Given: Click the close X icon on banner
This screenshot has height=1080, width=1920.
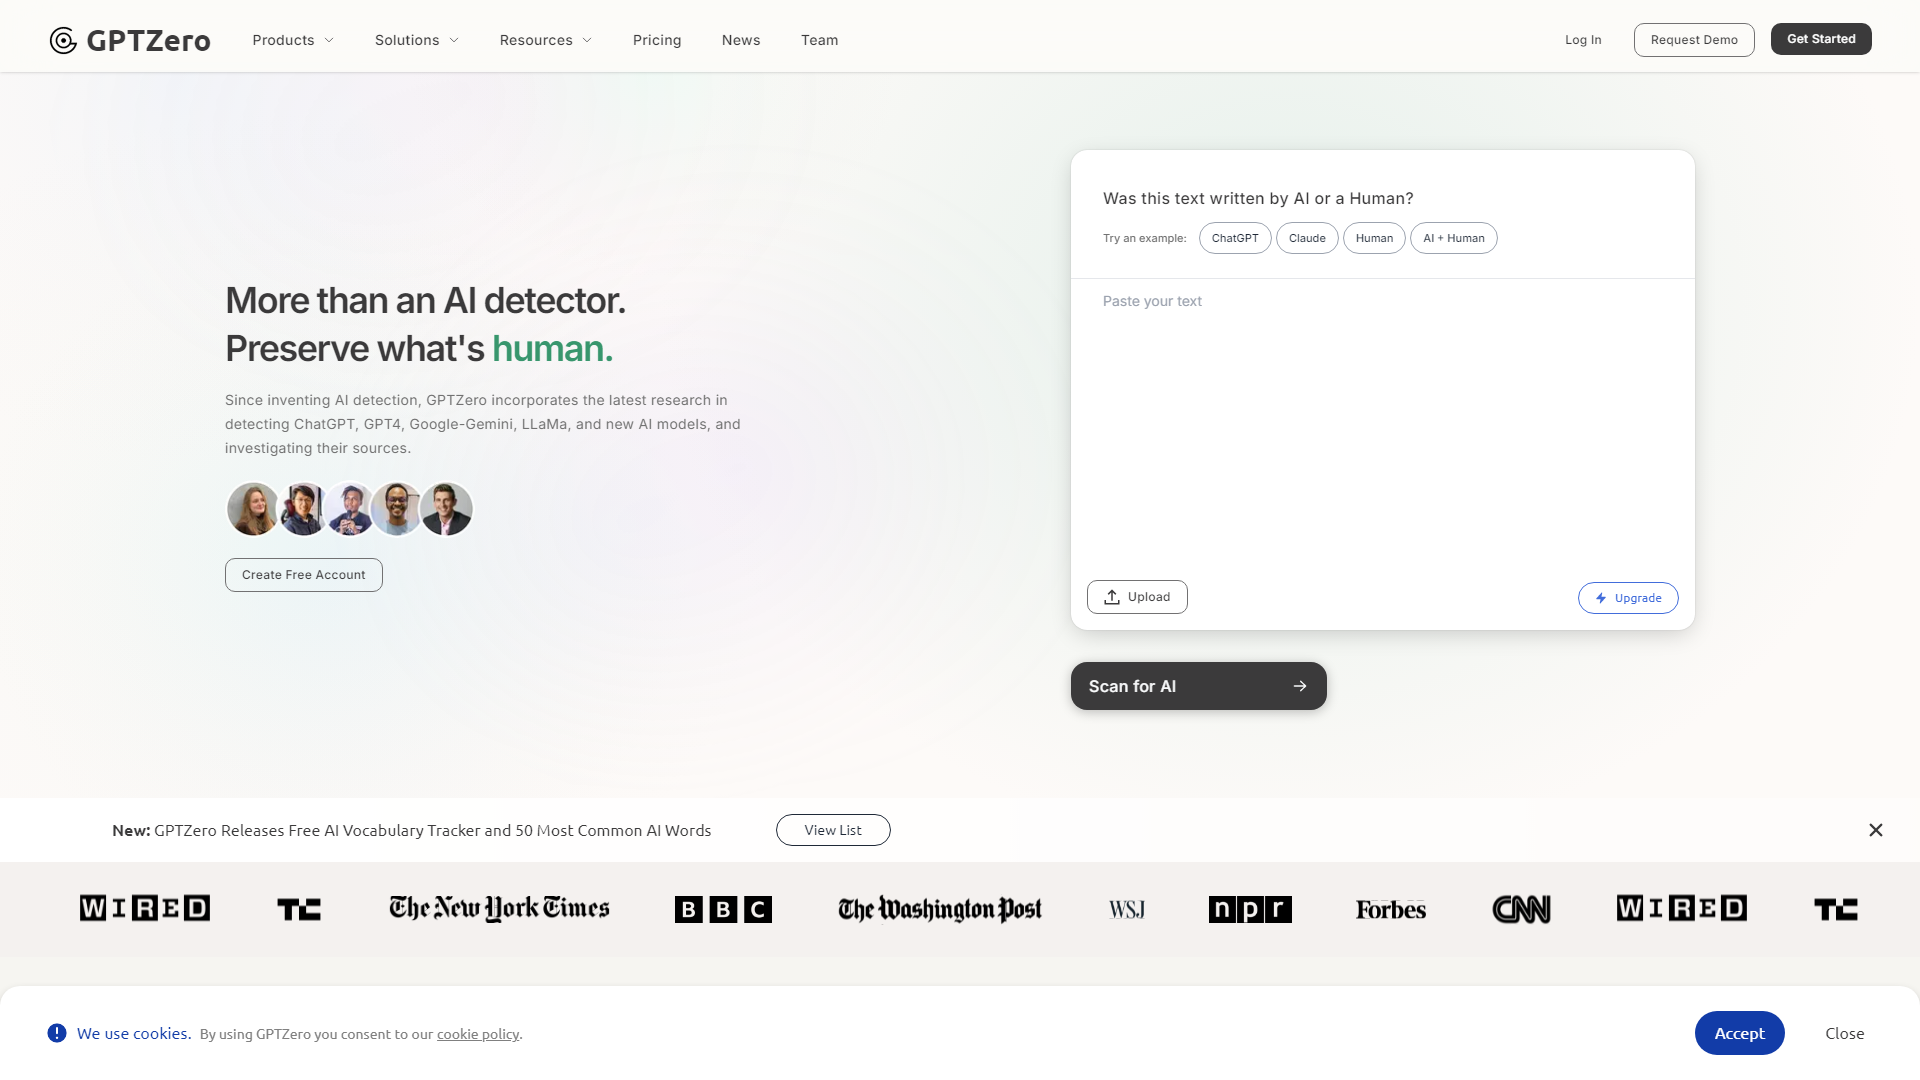Looking at the screenshot, I should [x=1875, y=829].
